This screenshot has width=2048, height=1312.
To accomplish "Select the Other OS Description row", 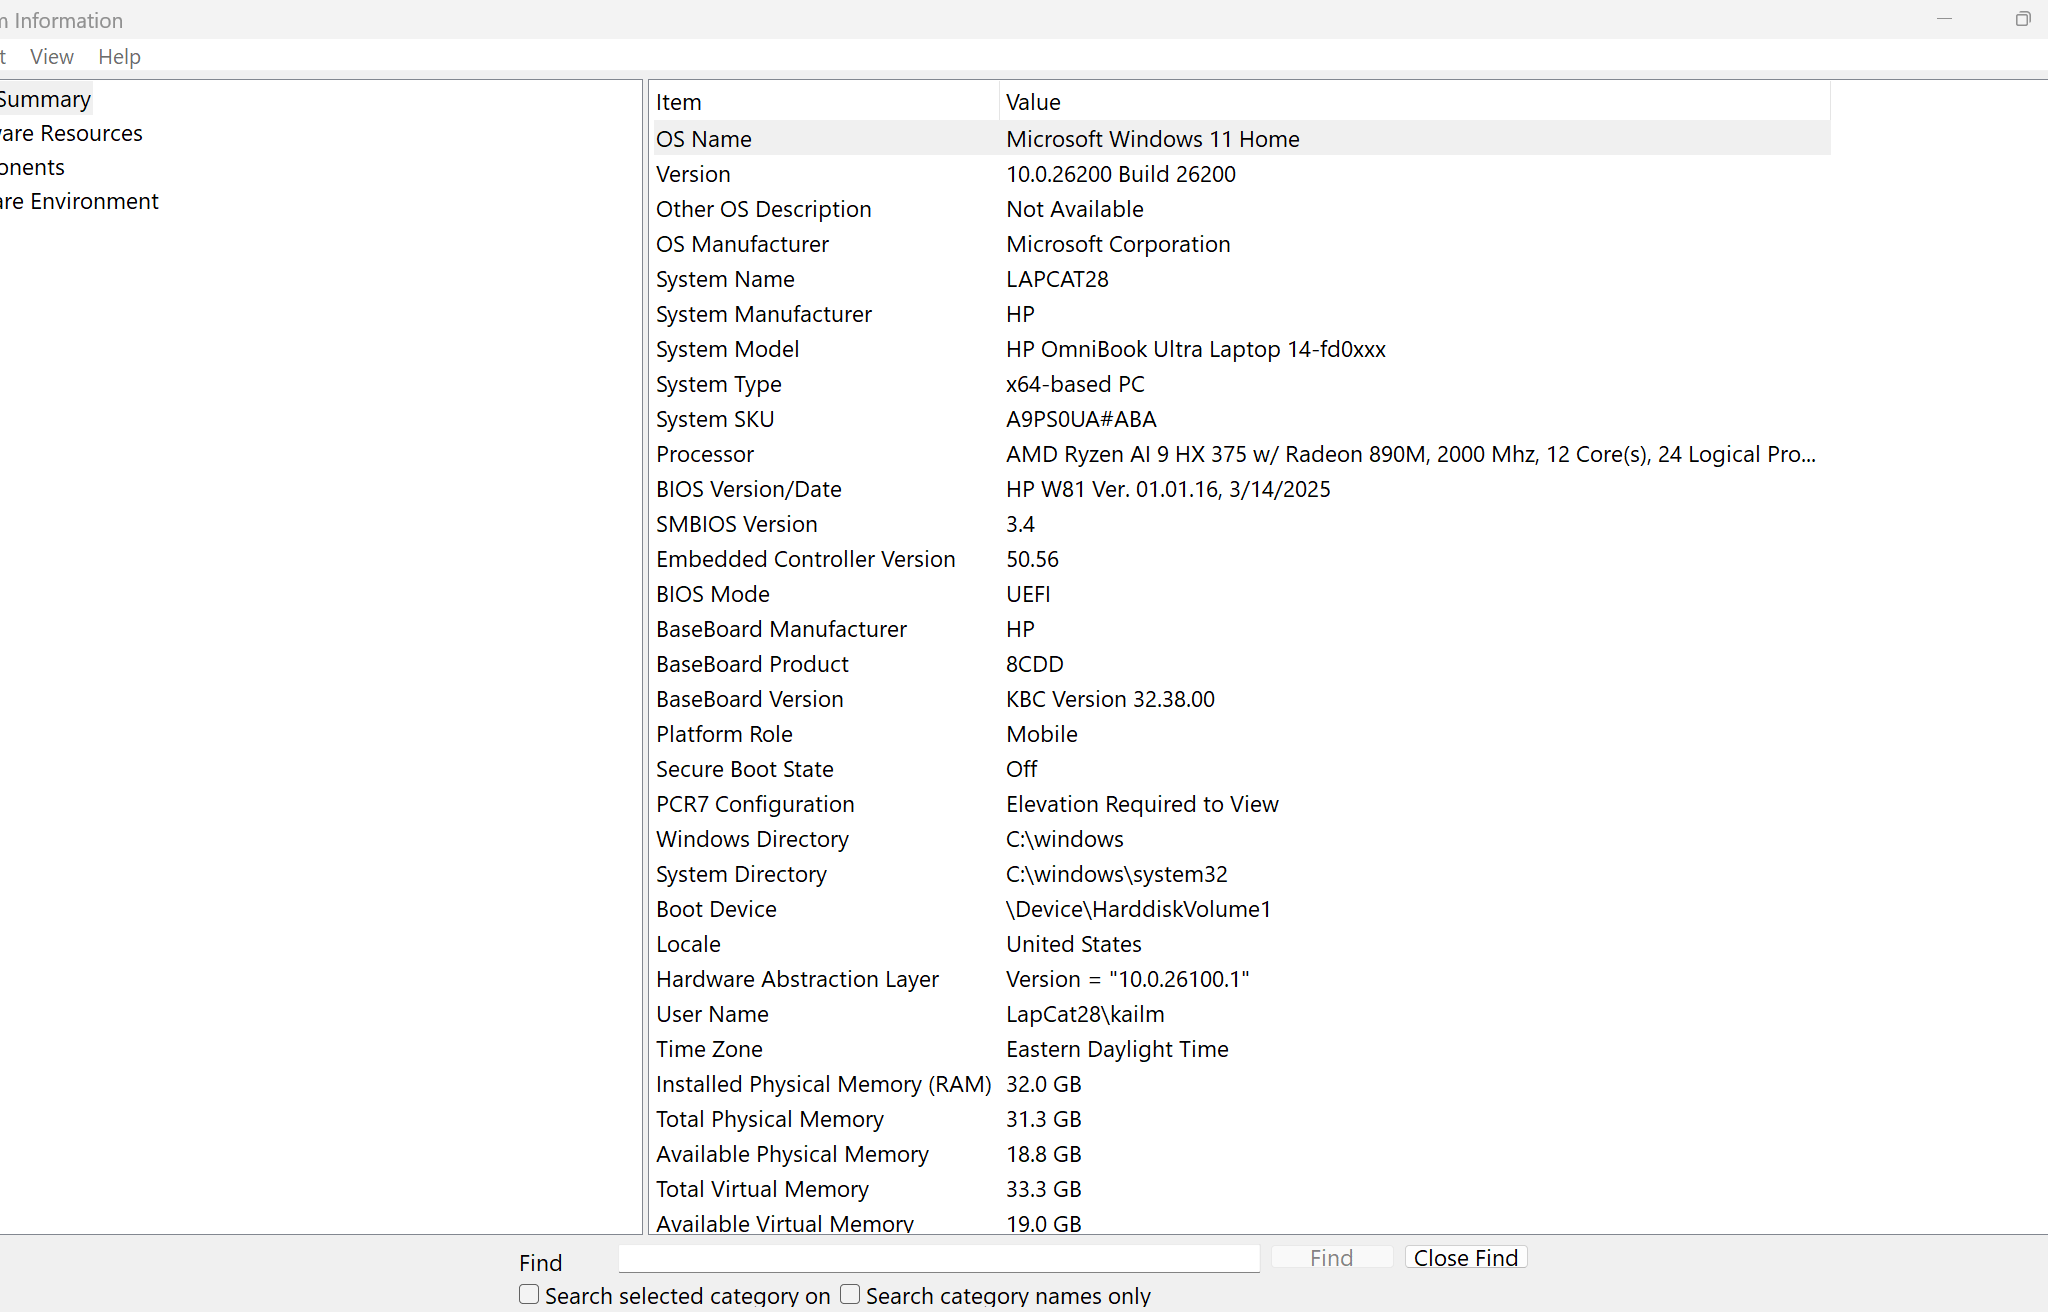I will click(1242, 209).
